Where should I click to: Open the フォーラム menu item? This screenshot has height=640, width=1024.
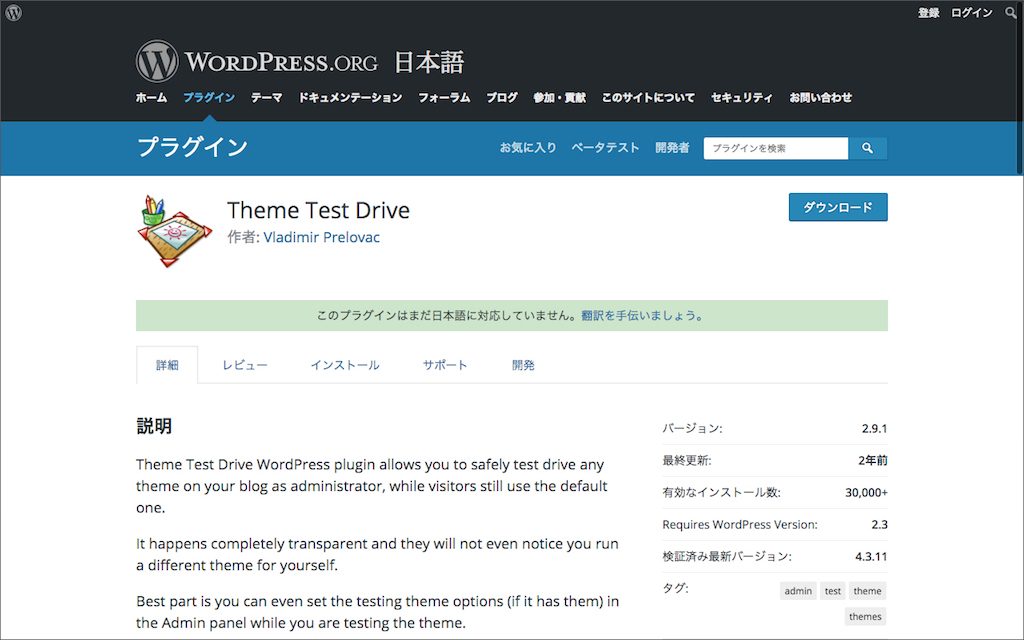pos(444,97)
